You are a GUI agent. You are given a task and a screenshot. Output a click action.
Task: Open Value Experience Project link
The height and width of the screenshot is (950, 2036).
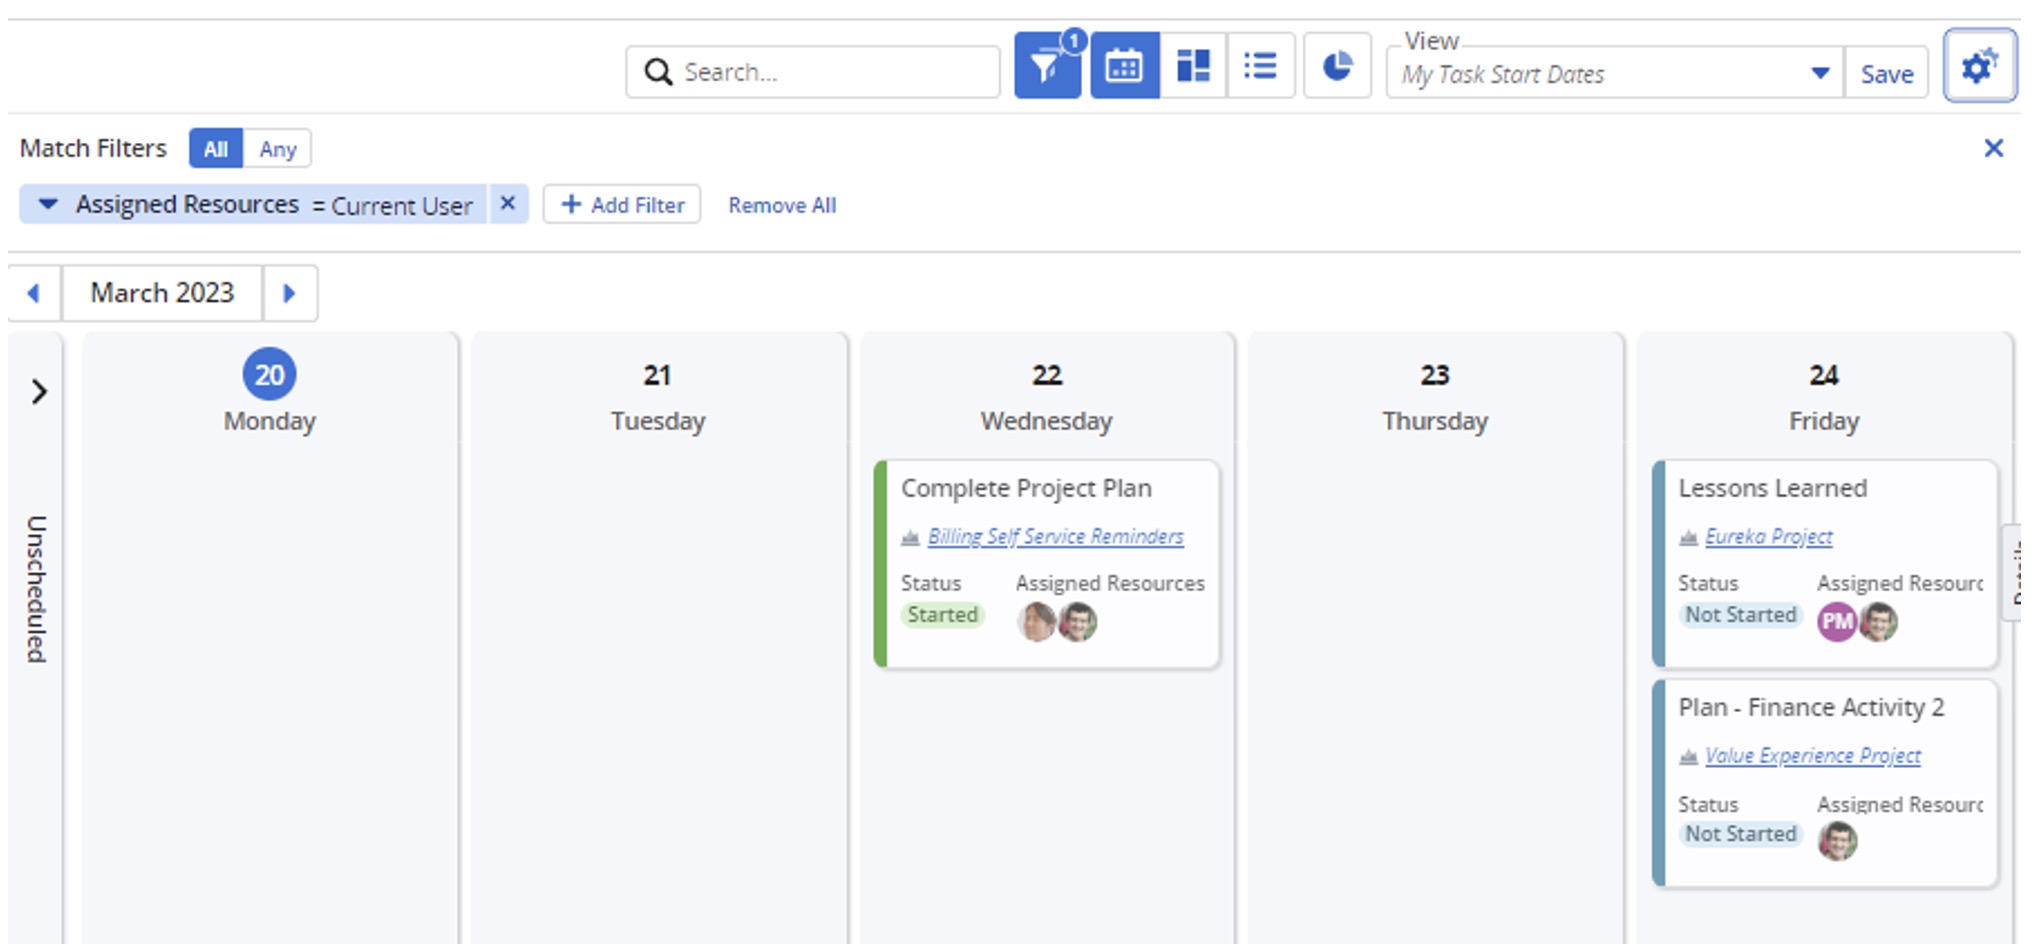tap(1812, 755)
